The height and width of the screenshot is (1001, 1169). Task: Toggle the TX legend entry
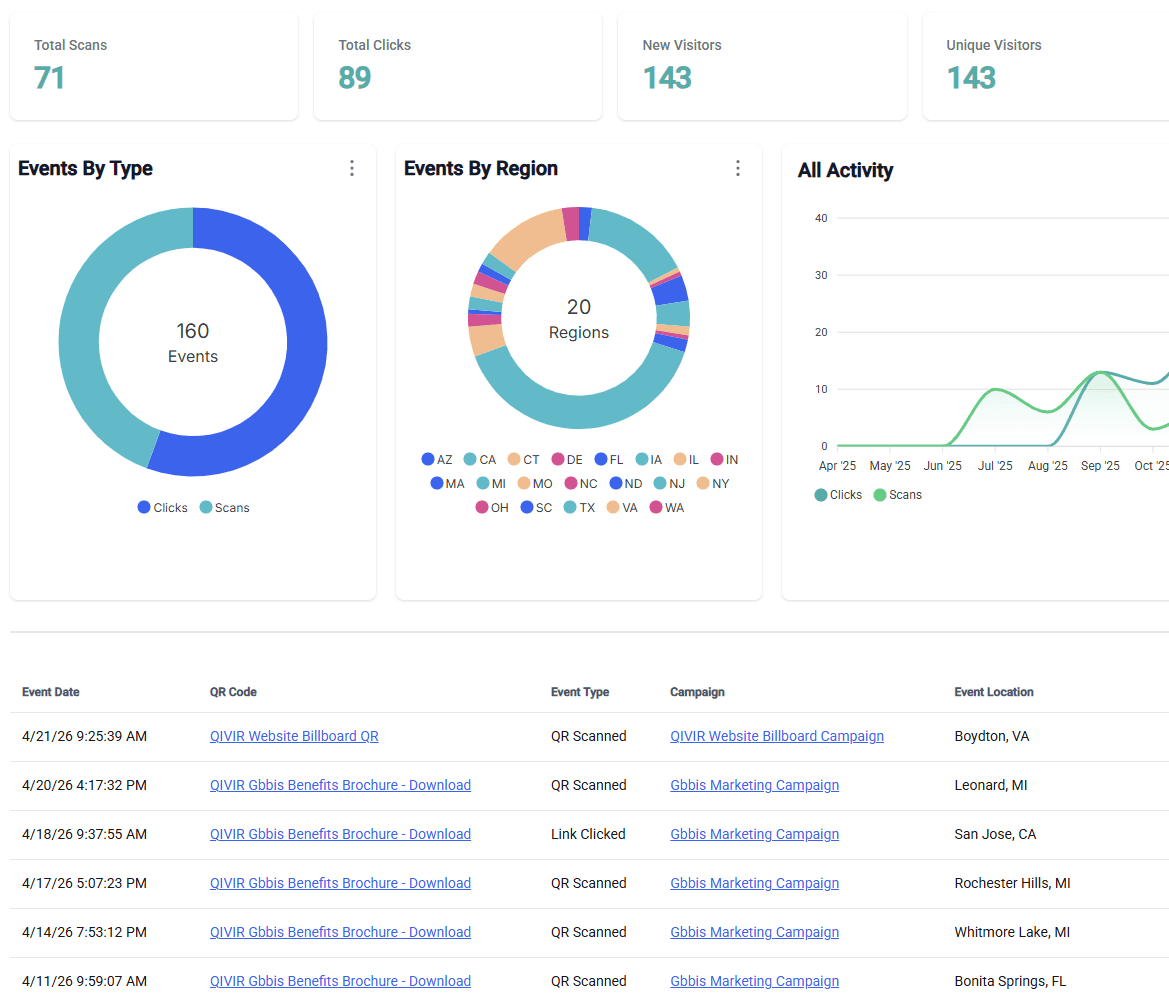click(579, 507)
